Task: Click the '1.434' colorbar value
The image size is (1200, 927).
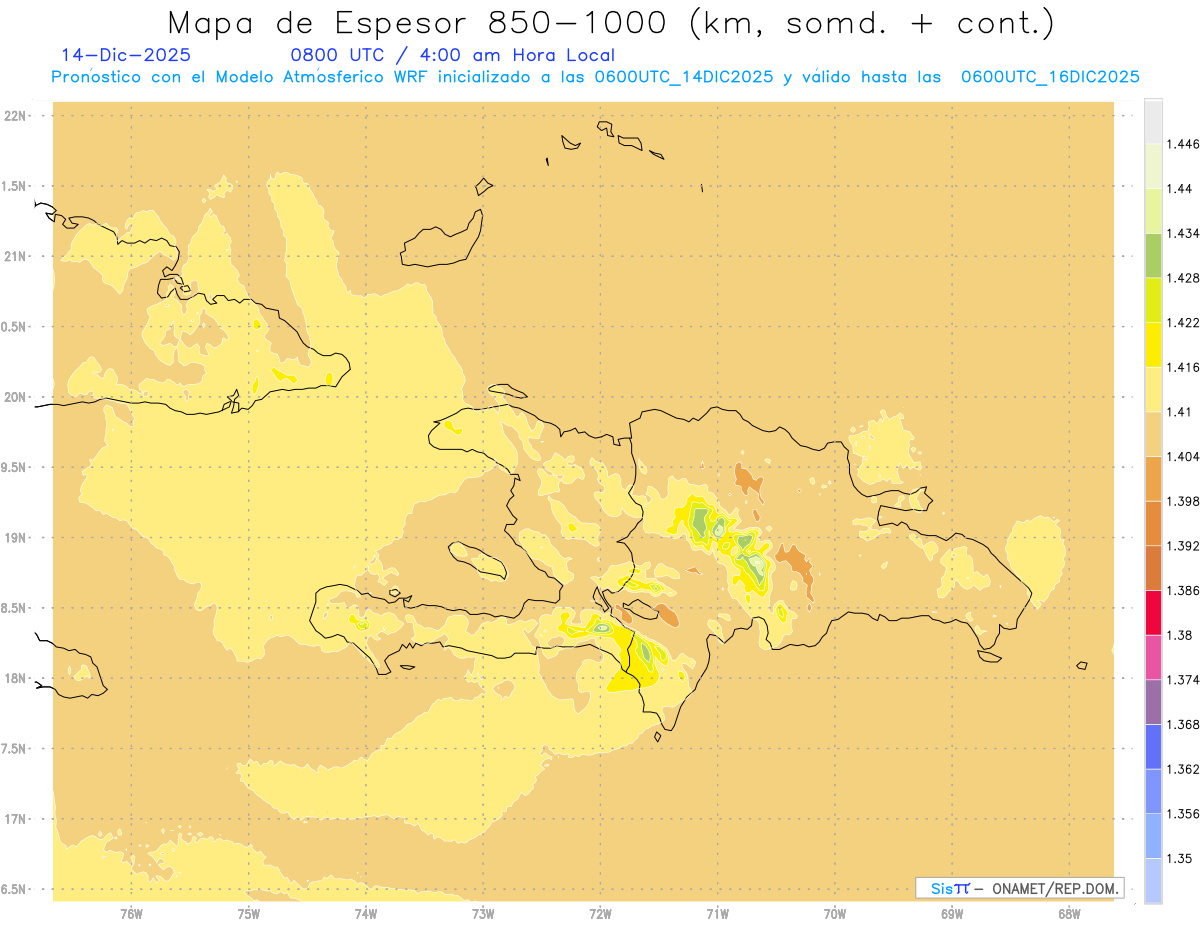Action: 1182,233
